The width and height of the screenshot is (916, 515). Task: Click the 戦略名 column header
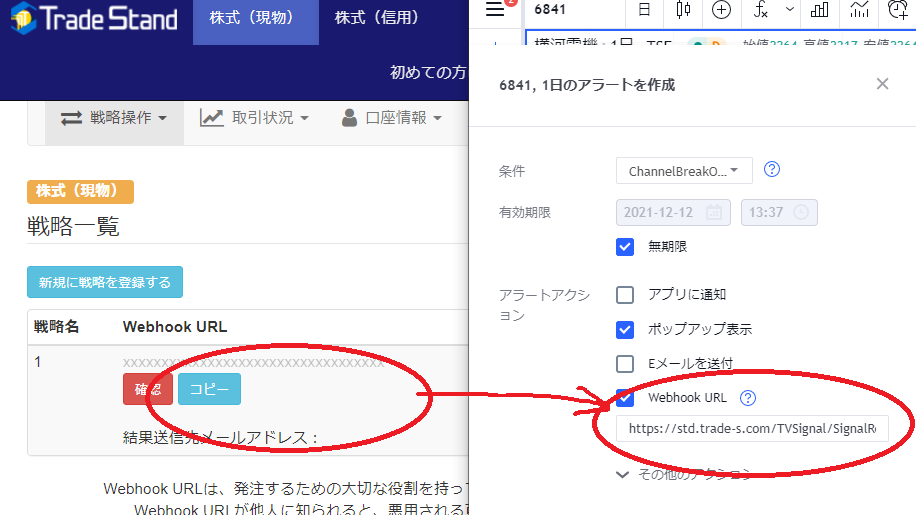click(x=56, y=326)
